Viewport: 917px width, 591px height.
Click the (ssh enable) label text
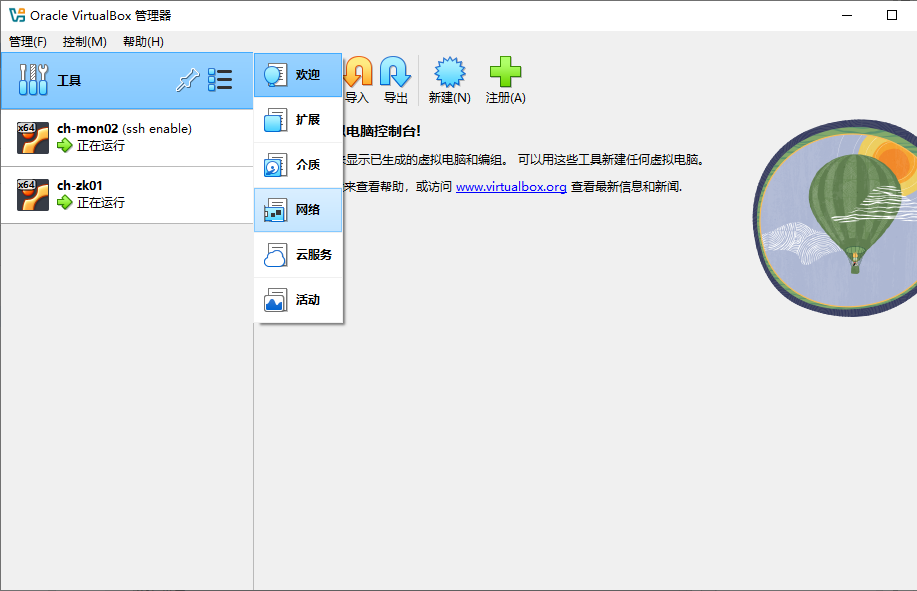pyautogui.click(x=157, y=129)
